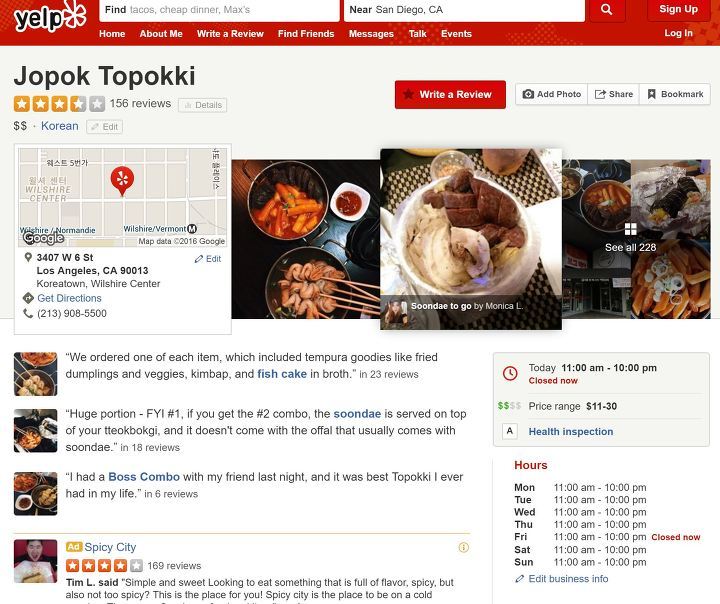Click the Price range $11-30 text
Screen dimensions: 720x604
[573, 406]
